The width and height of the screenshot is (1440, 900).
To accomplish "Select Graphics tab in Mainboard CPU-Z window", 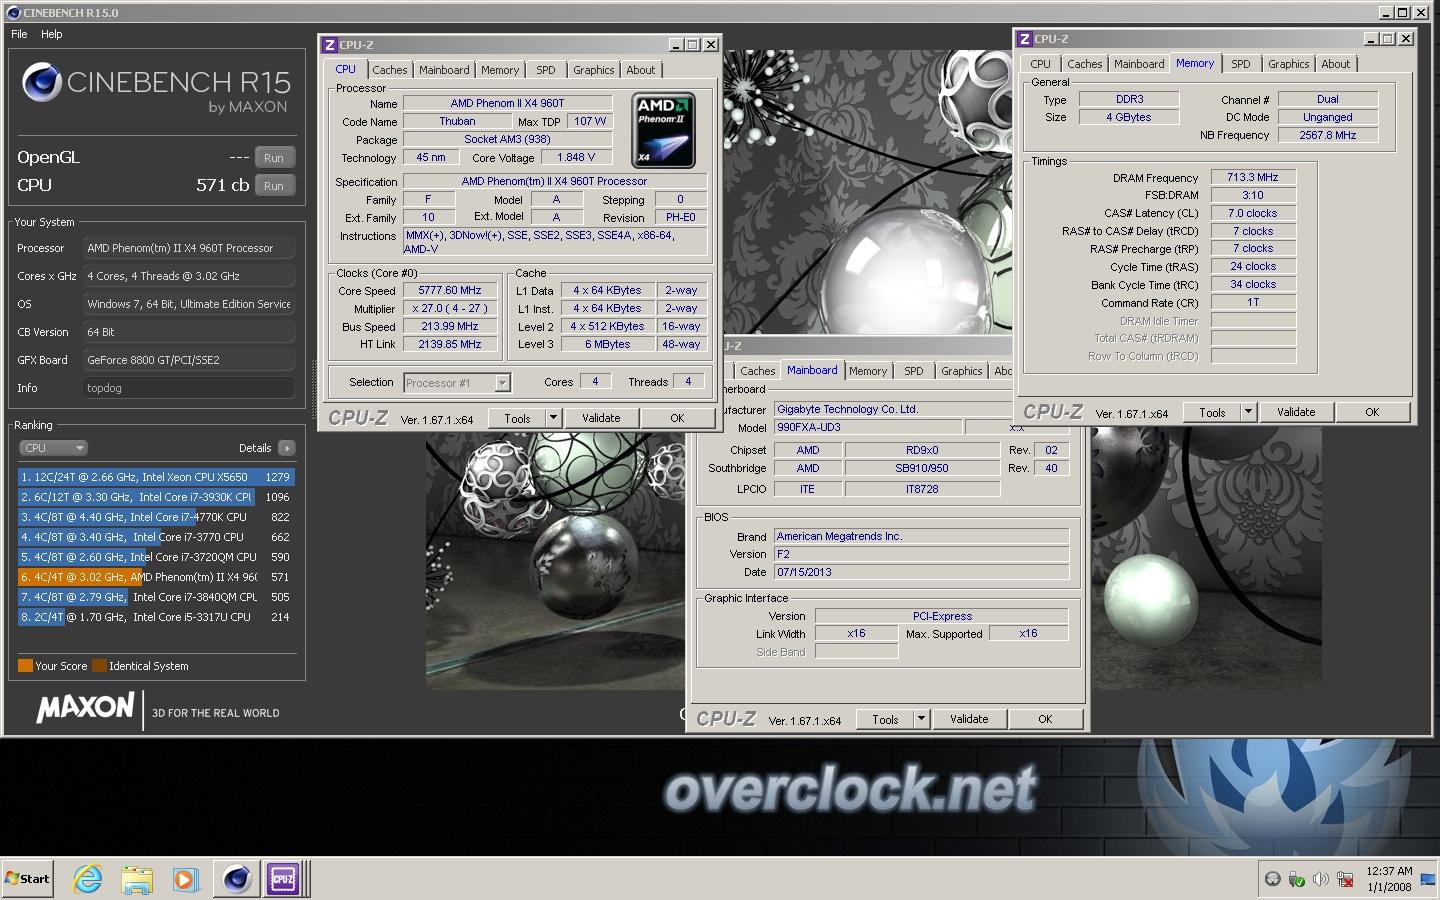I will coord(961,371).
